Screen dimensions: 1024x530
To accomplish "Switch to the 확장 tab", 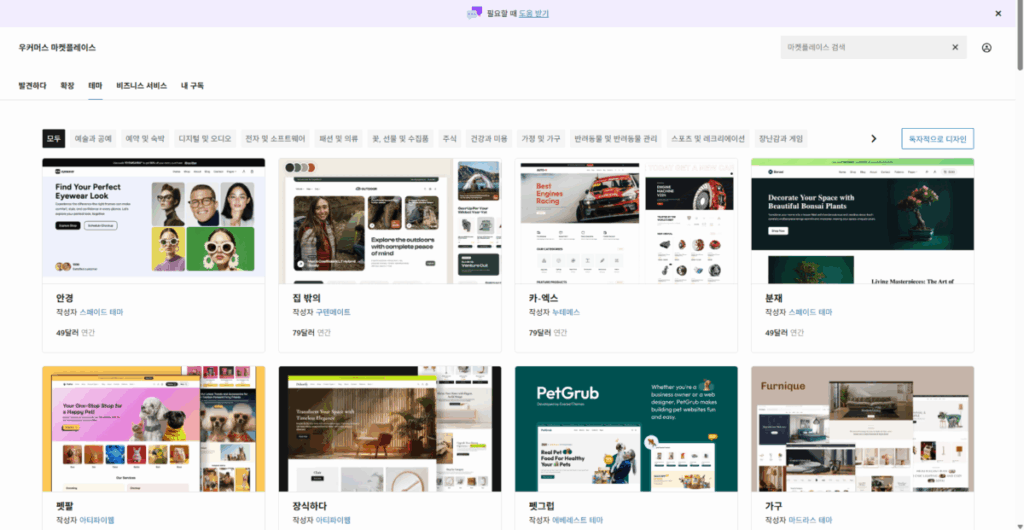I will [67, 86].
